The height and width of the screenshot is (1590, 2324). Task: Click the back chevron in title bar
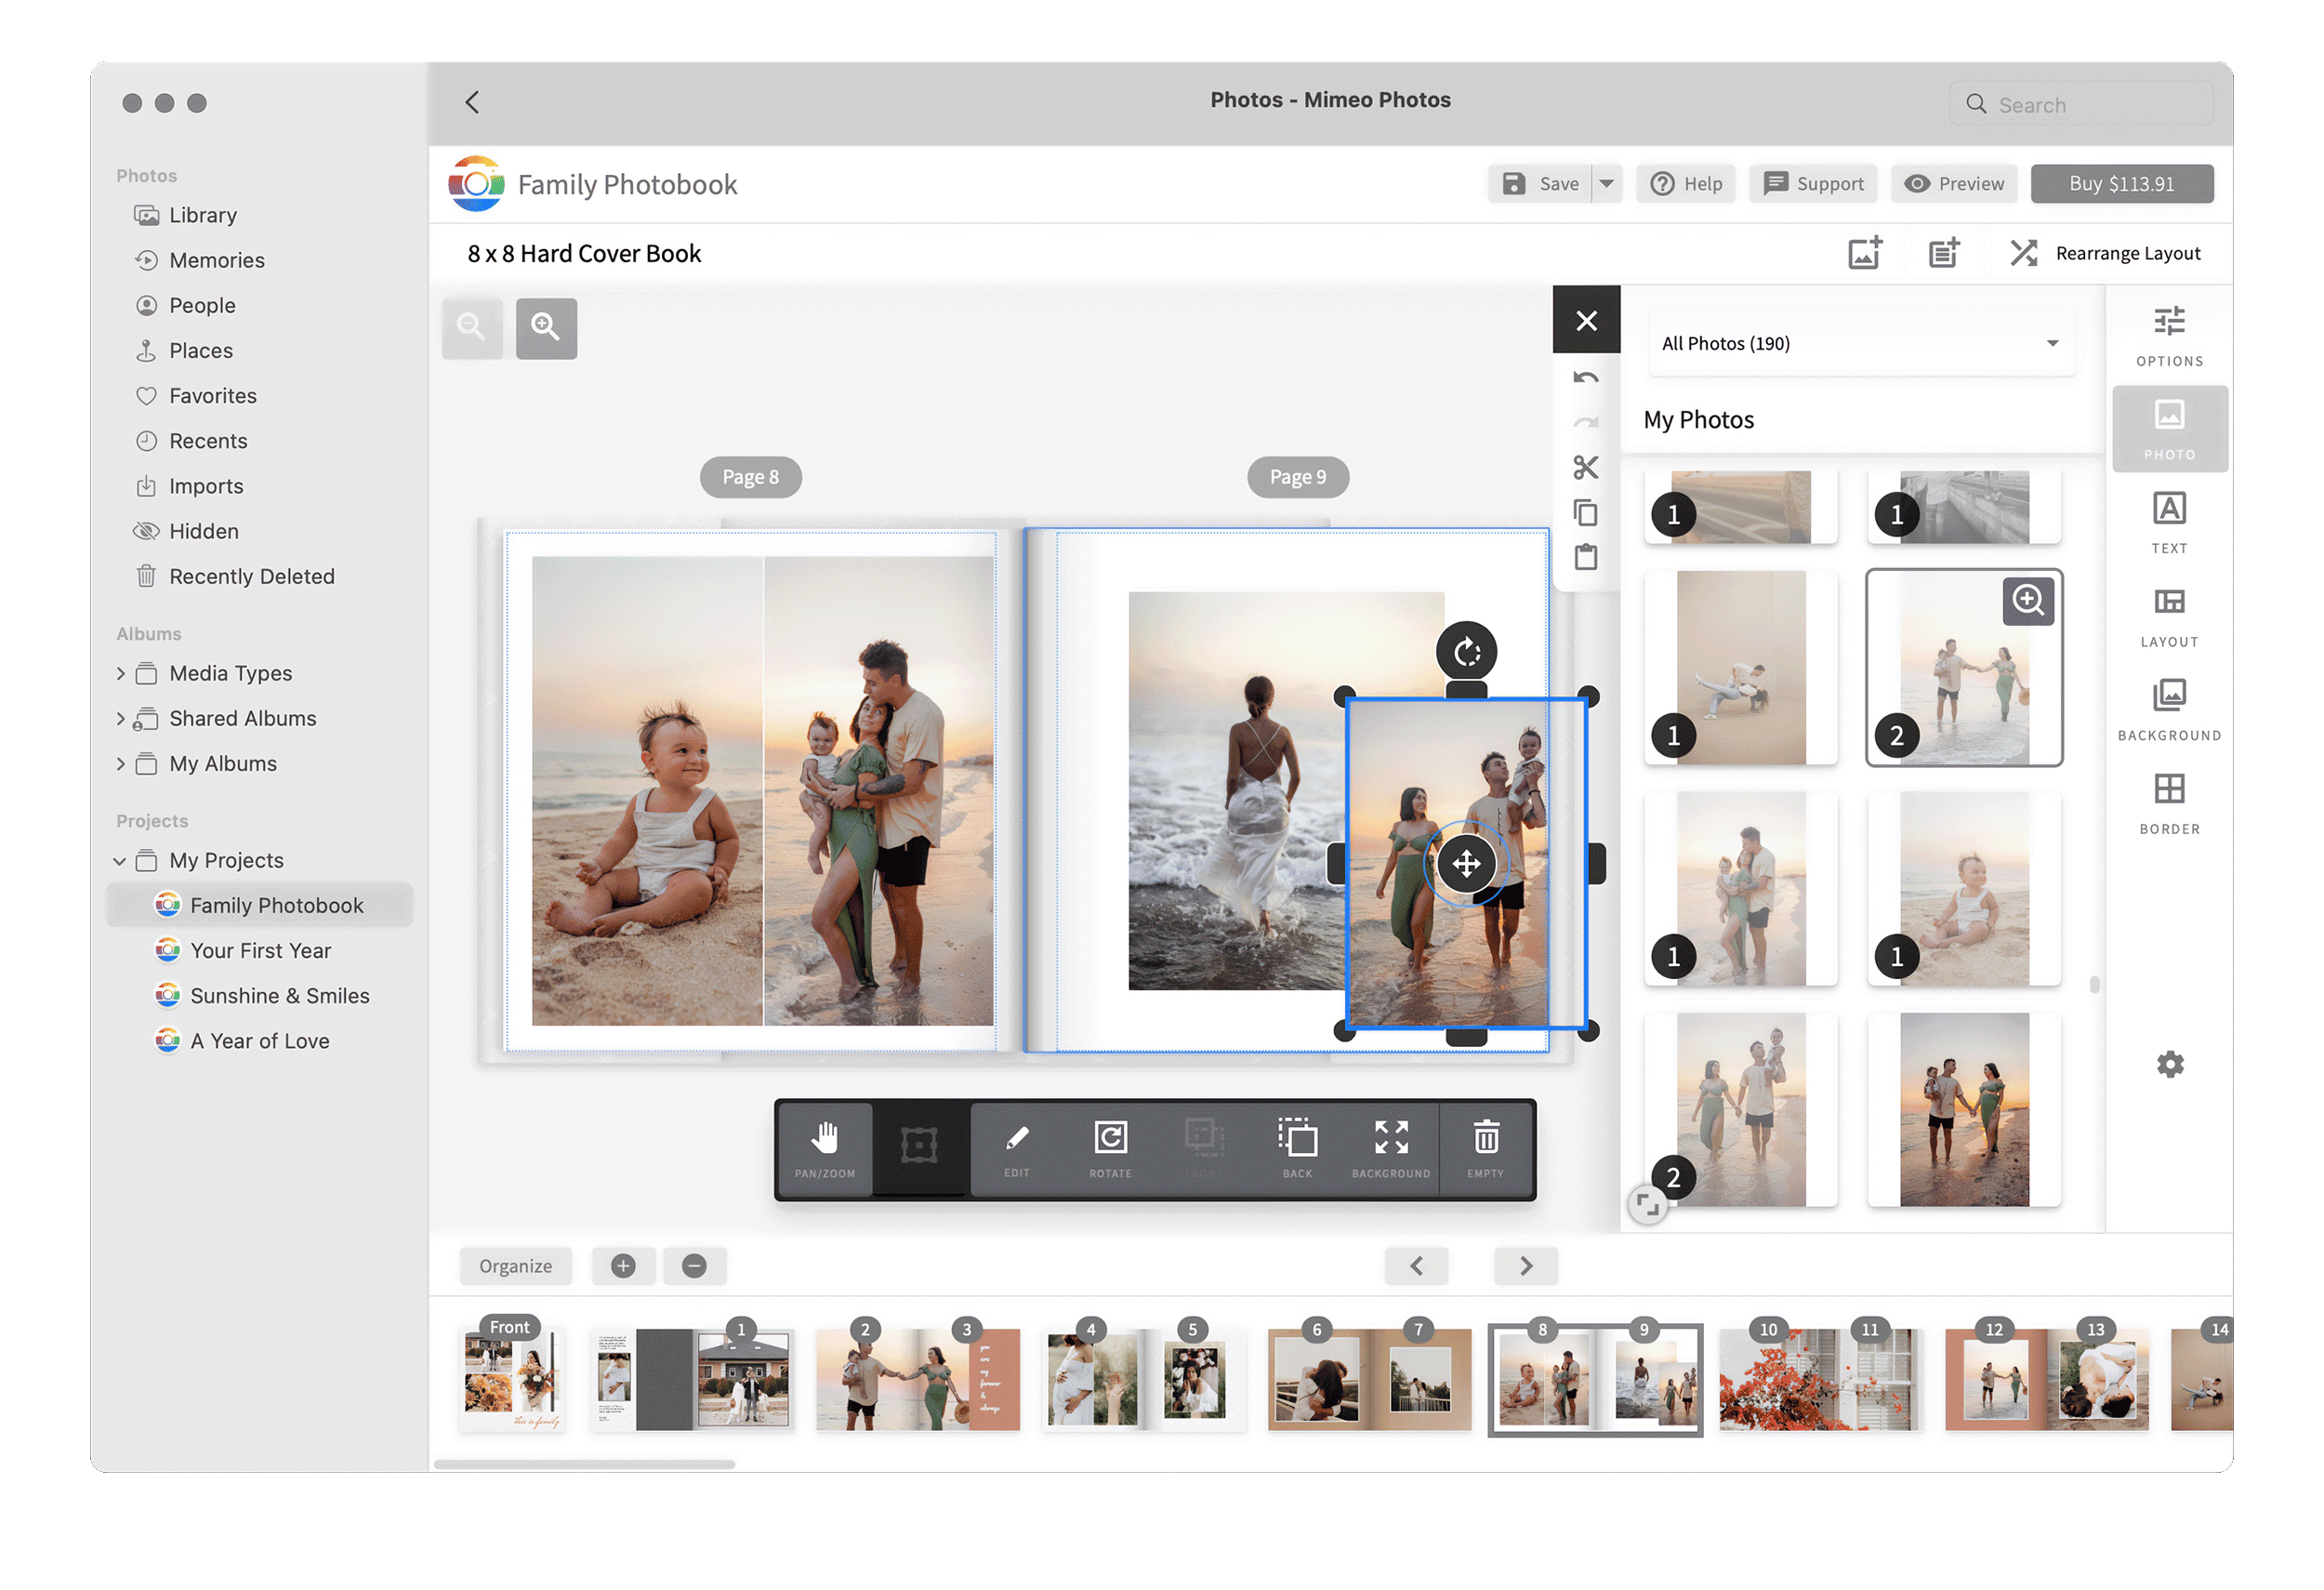click(472, 102)
